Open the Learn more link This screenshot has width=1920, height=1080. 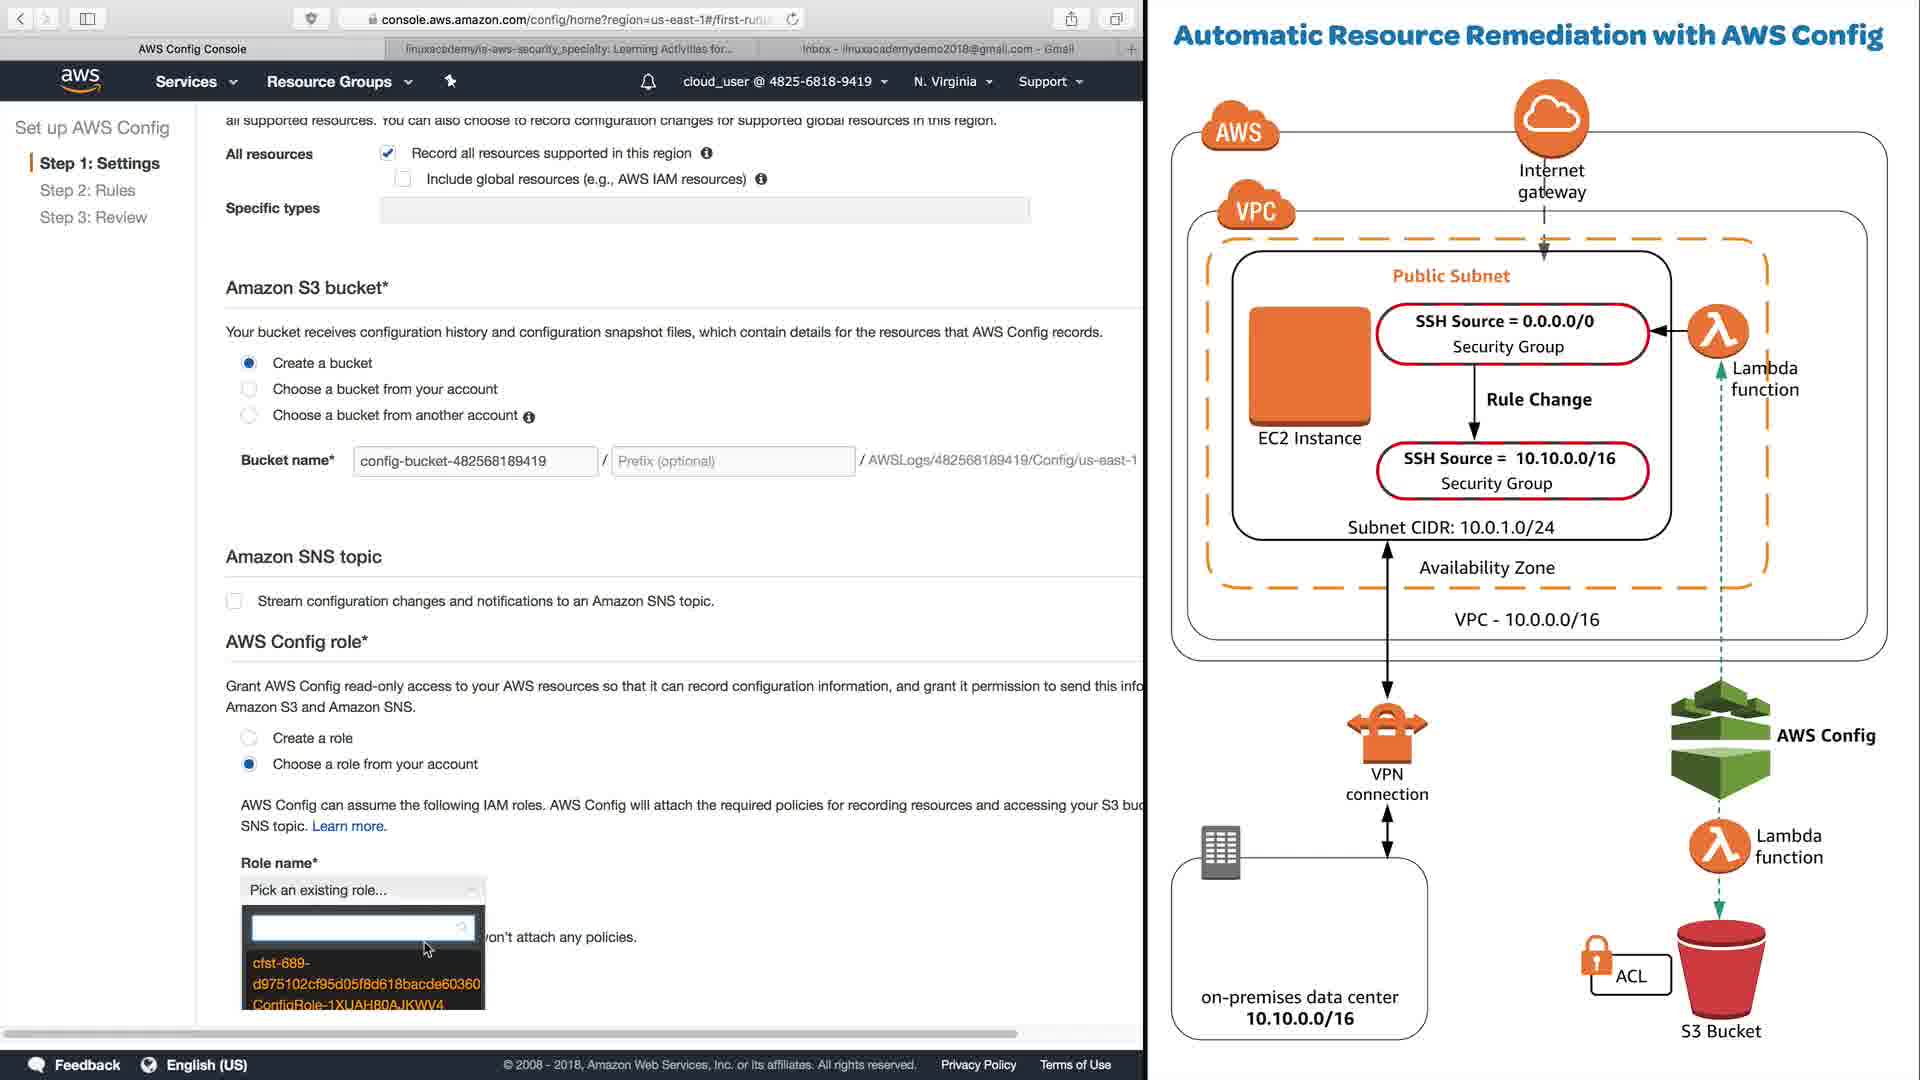pos(347,826)
